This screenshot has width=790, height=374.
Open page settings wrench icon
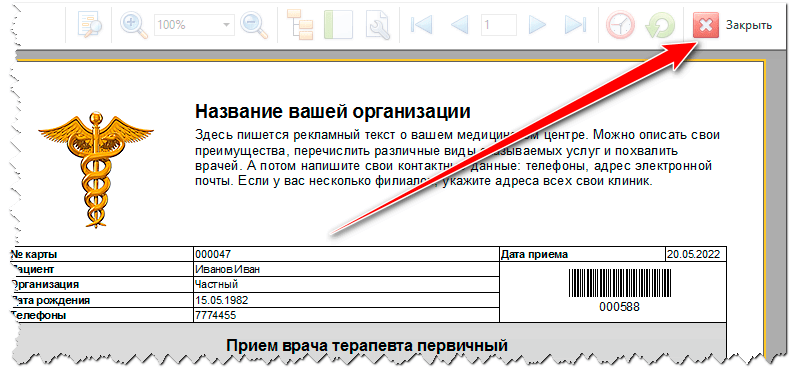[x=377, y=24]
